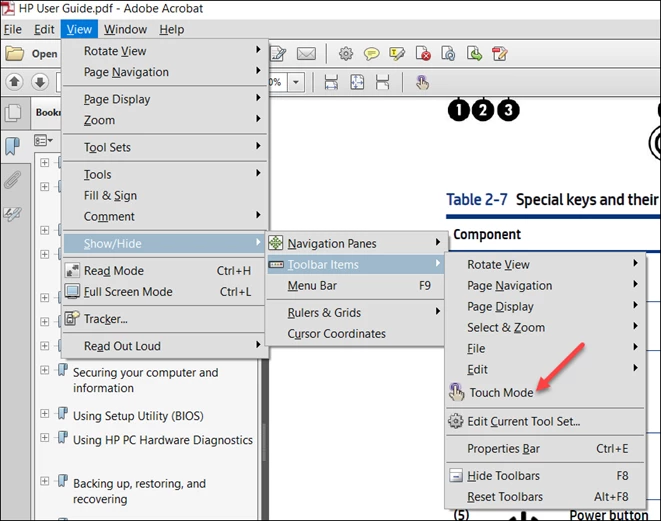This screenshot has width=661, height=521.
Task: Select Hide Toolbars F8 entry
Action: [545, 475]
